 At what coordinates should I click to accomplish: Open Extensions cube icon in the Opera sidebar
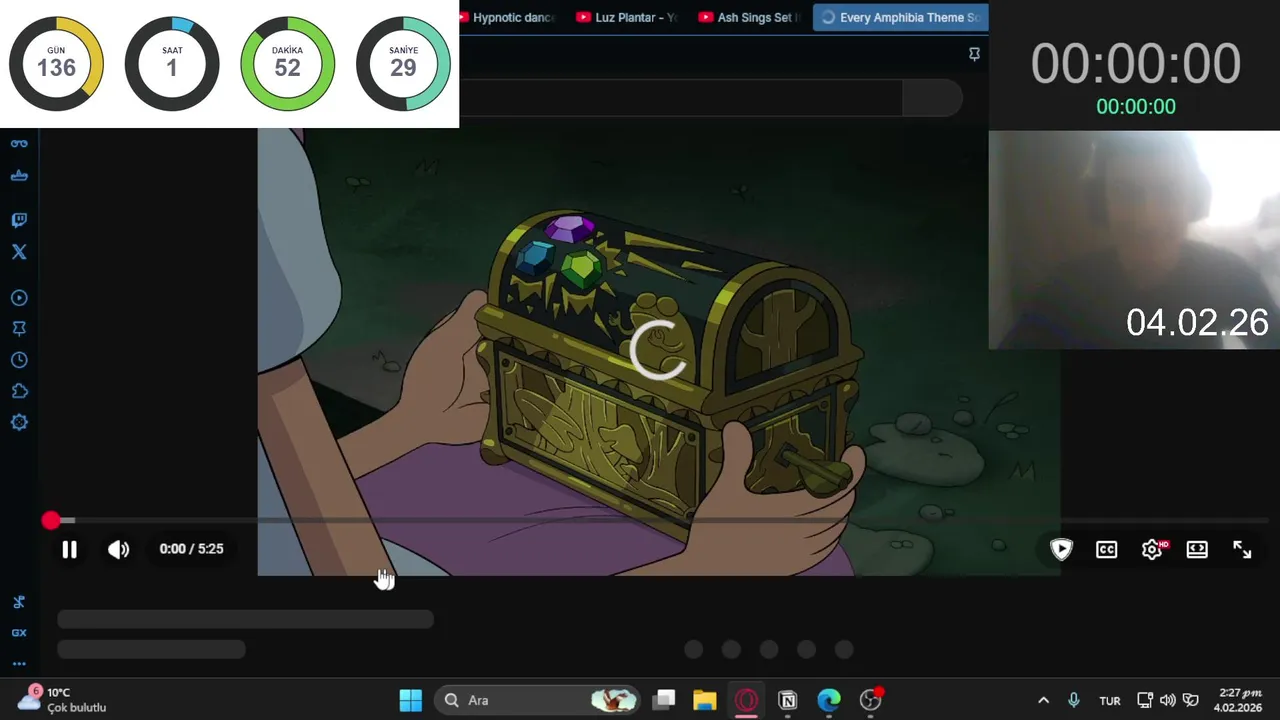pos(19,391)
